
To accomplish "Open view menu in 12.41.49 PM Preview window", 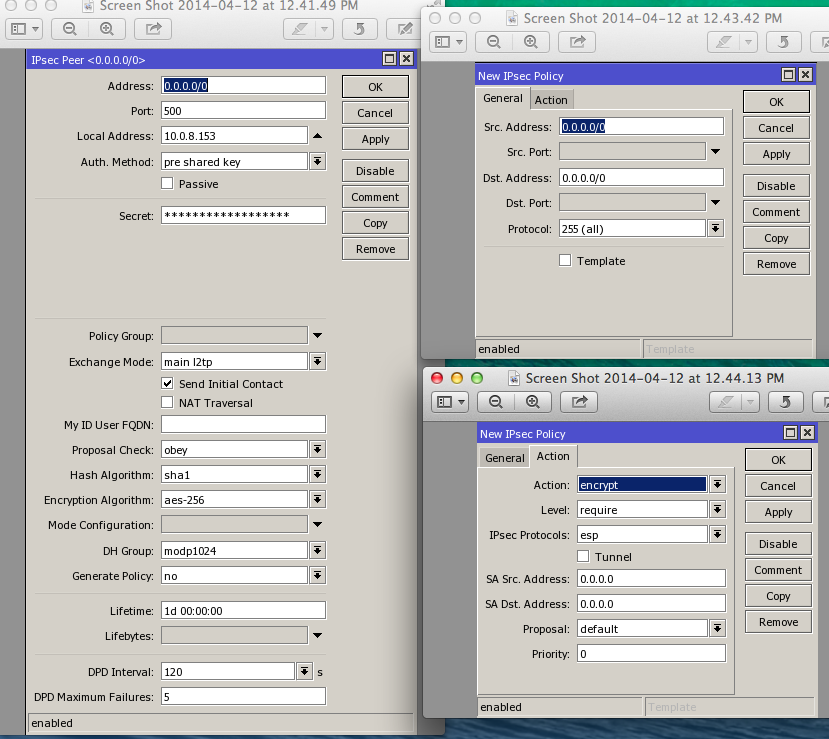I will (24, 29).
